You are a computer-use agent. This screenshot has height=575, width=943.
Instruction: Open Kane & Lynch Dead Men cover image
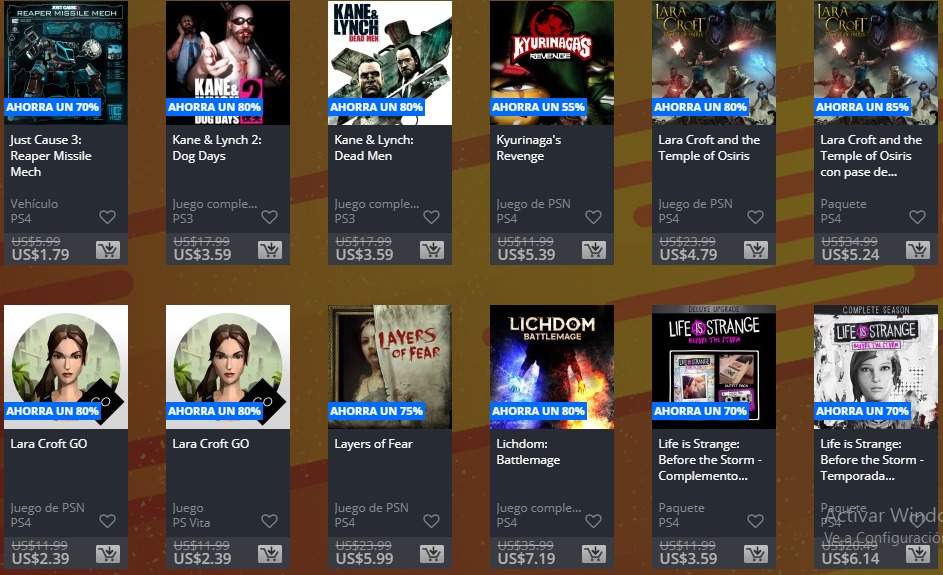click(x=390, y=63)
